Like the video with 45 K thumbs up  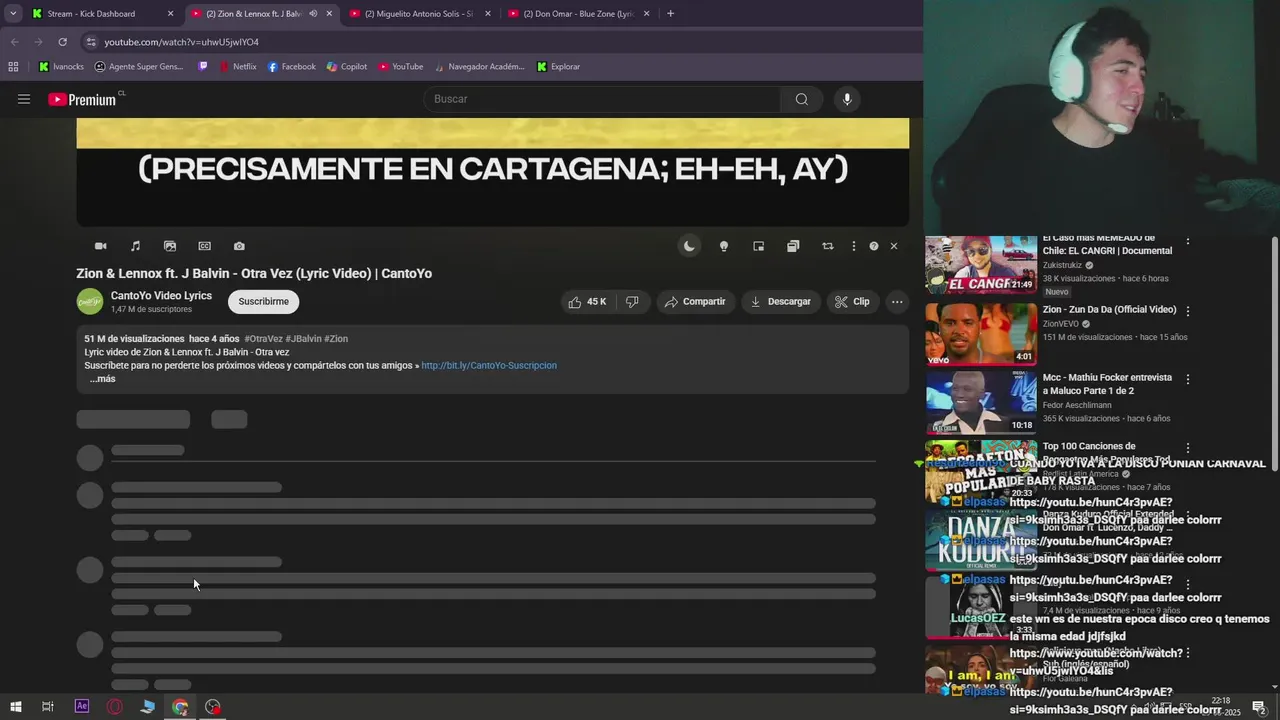[x=587, y=302]
